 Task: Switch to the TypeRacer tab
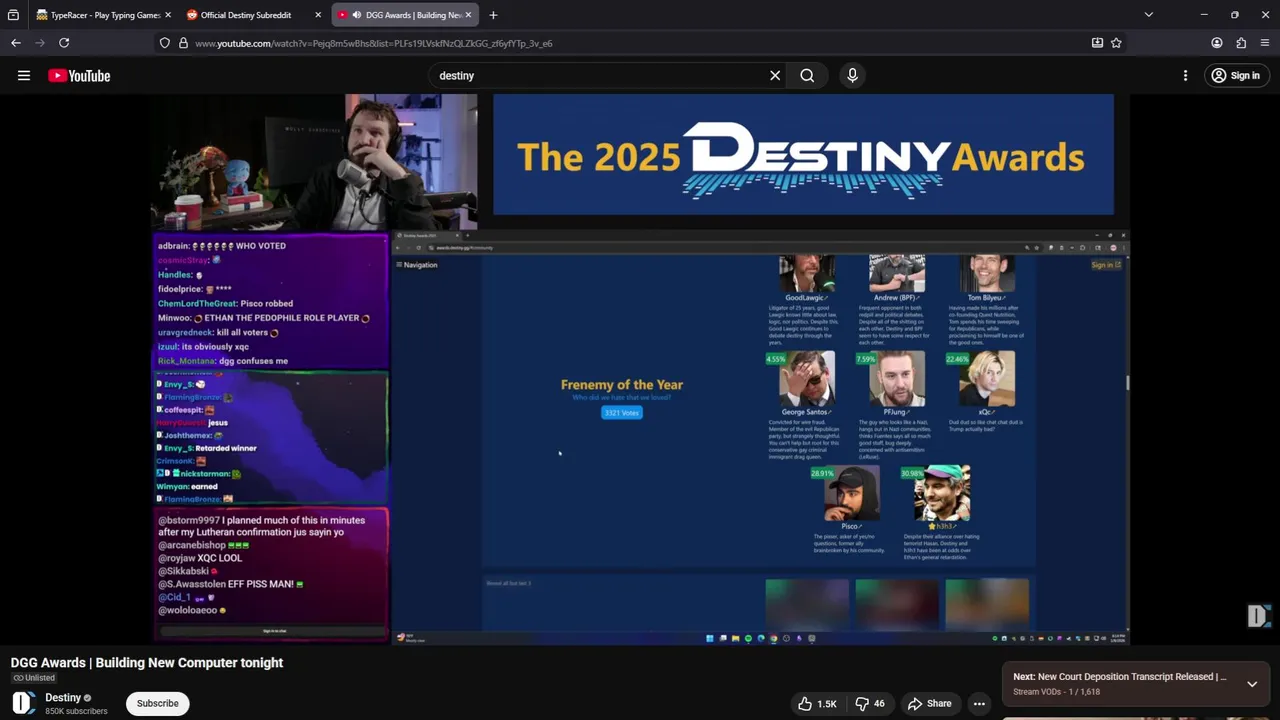click(x=104, y=15)
